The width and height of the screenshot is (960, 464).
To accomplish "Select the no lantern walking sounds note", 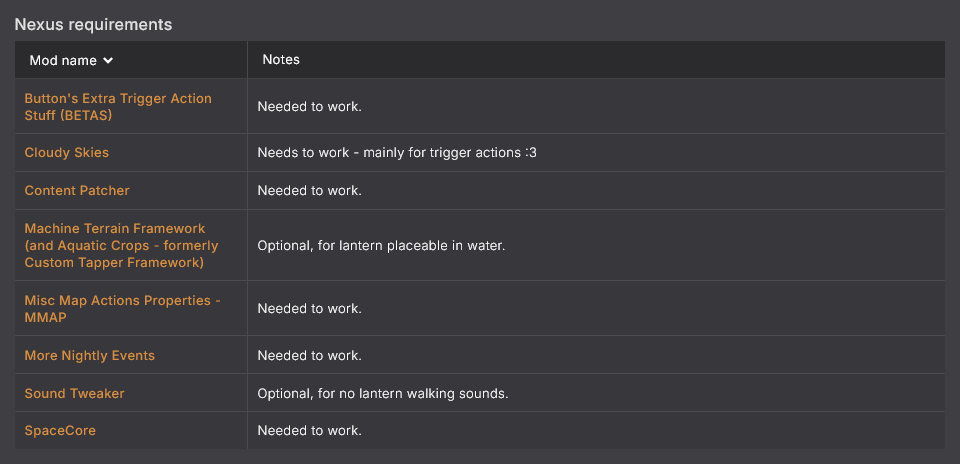I will [383, 394].
